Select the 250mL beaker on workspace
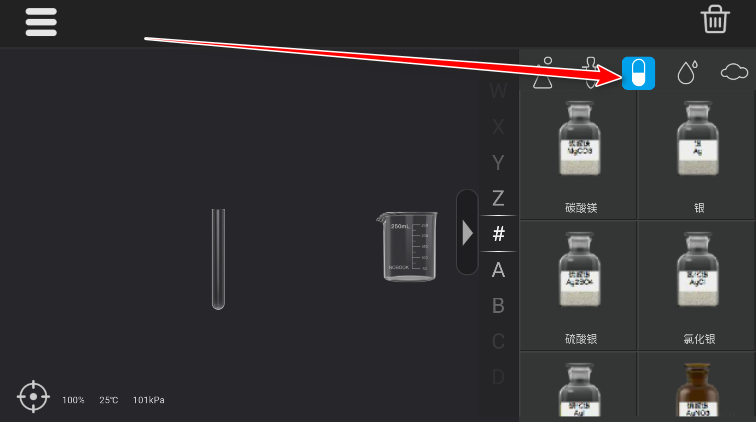The image size is (756, 422). [407, 246]
